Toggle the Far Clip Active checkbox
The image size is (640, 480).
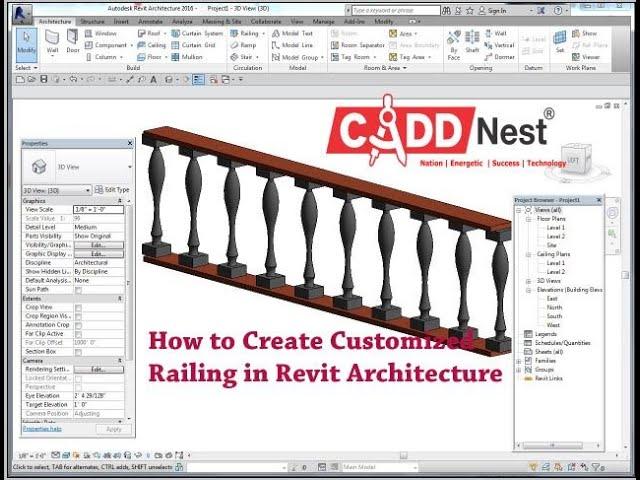(78, 334)
